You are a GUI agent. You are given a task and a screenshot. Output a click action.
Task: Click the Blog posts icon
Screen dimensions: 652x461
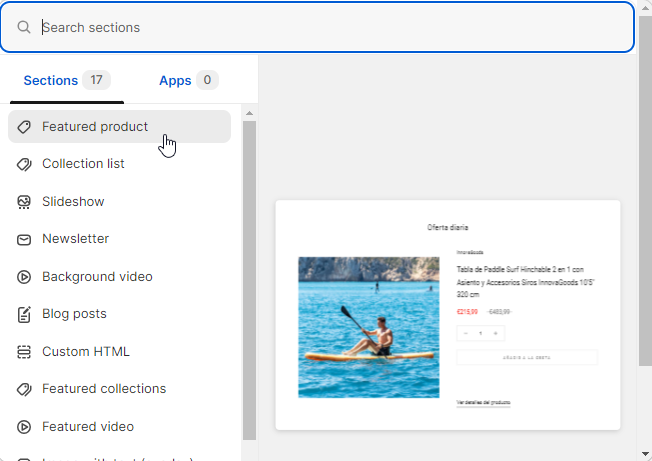click(25, 314)
